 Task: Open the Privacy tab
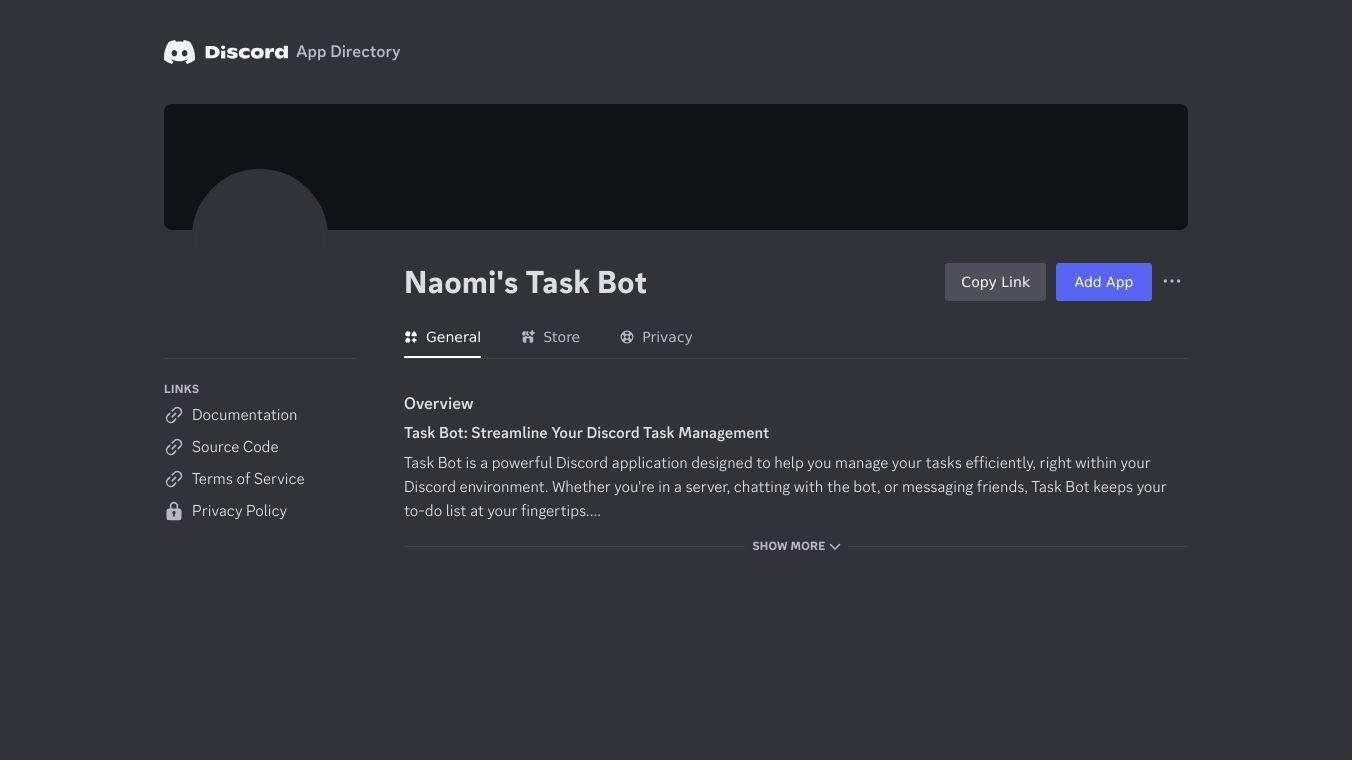click(656, 337)
